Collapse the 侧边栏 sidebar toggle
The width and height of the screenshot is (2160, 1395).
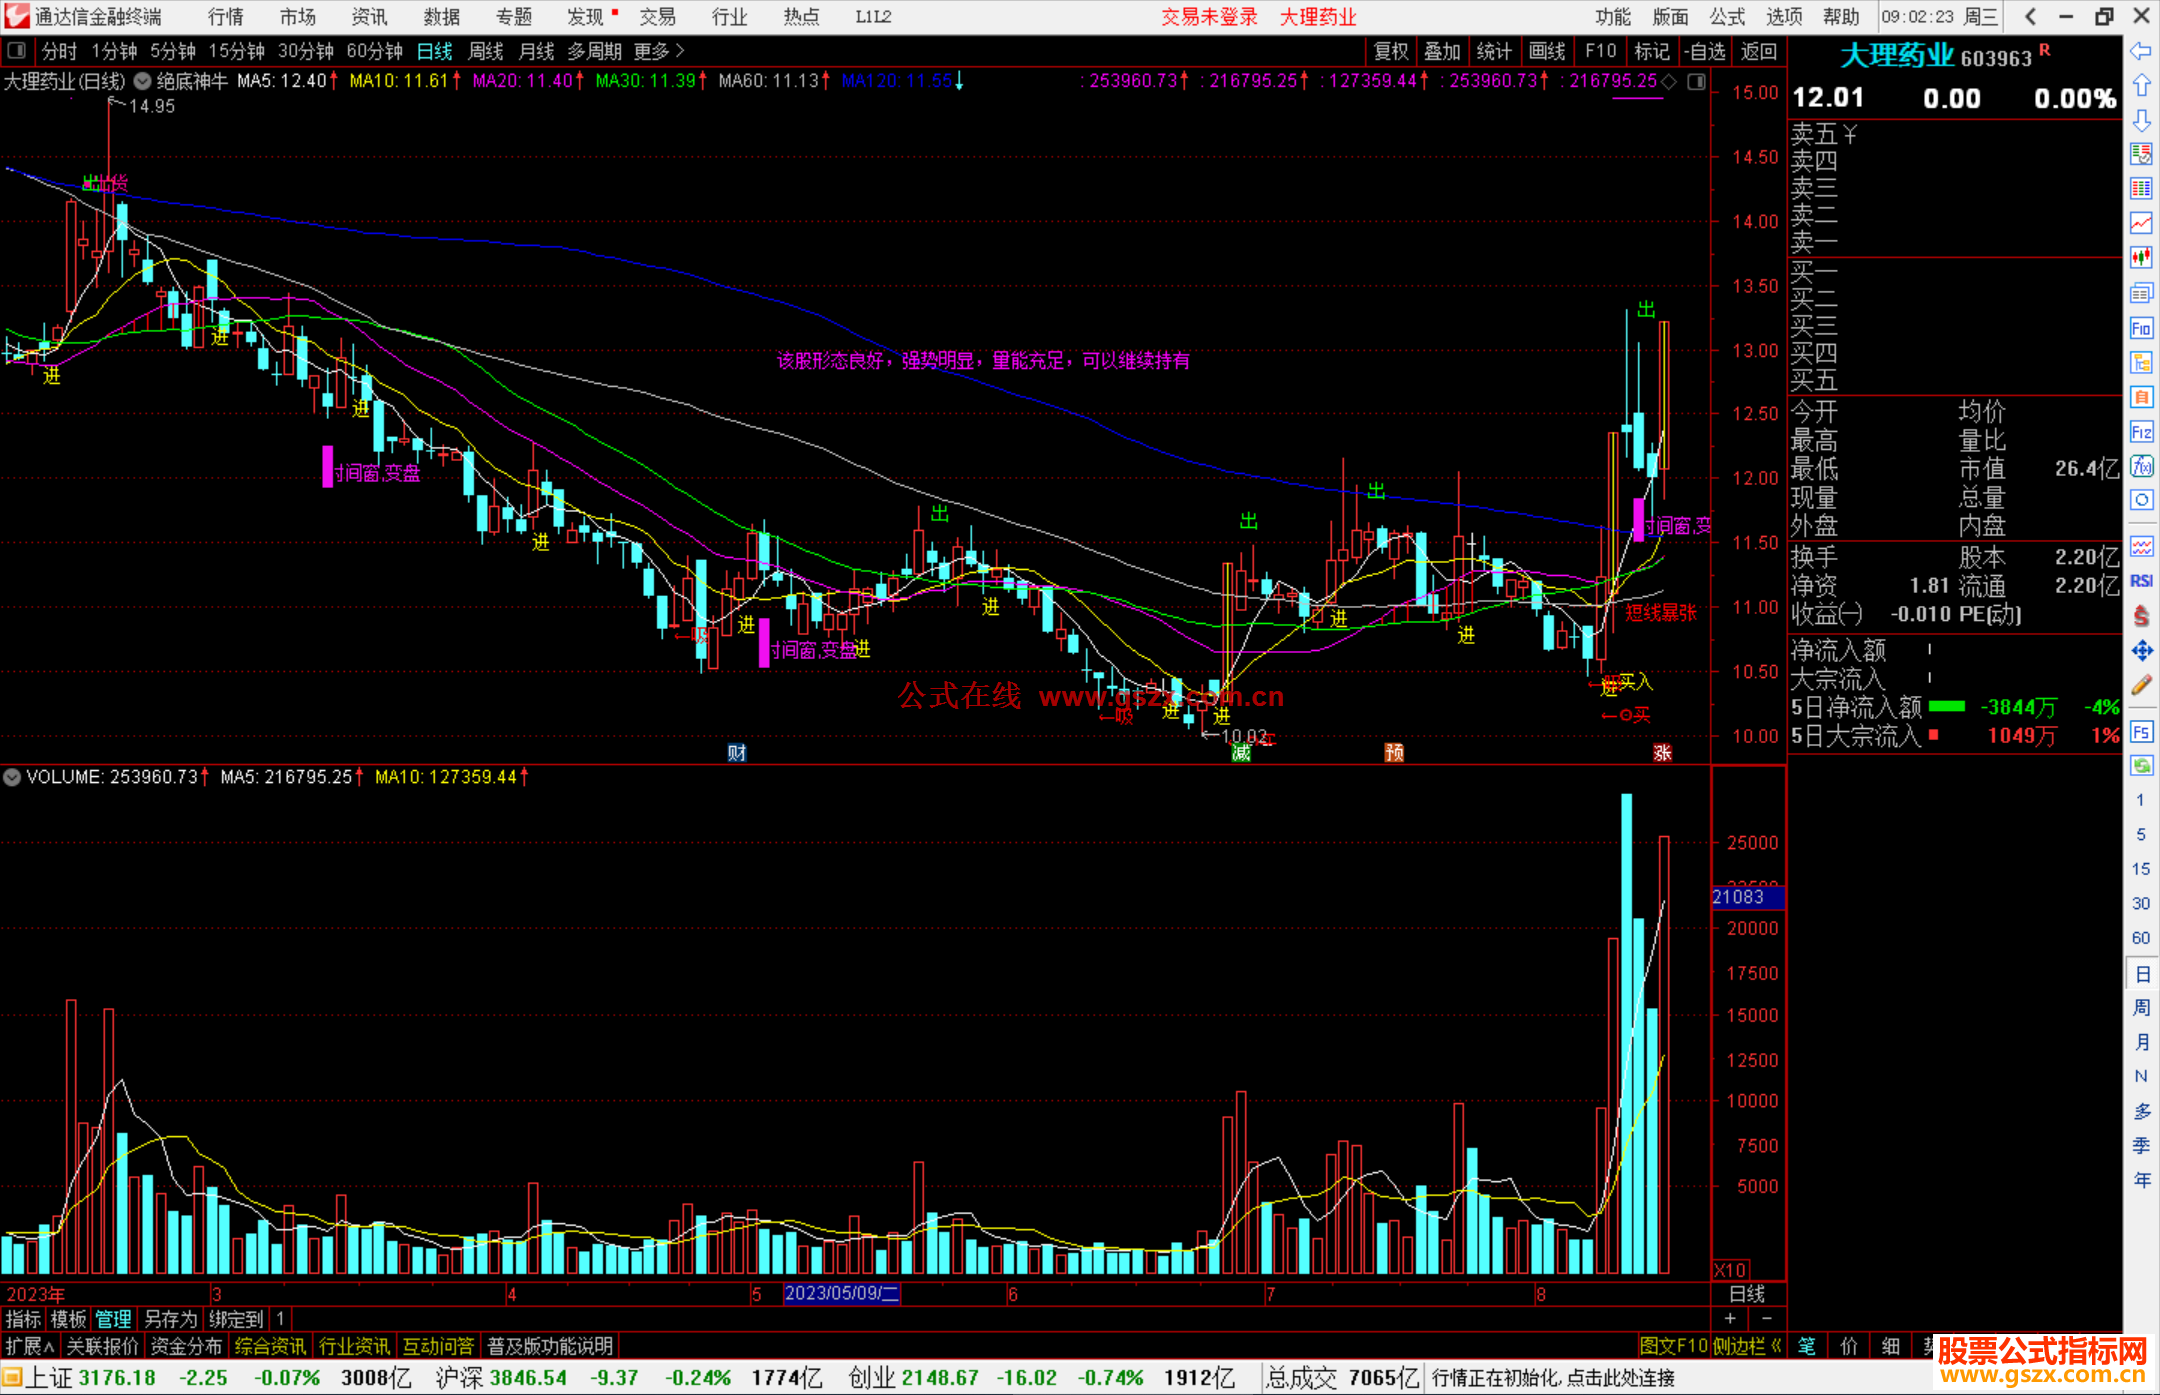pos(1747,1346)
